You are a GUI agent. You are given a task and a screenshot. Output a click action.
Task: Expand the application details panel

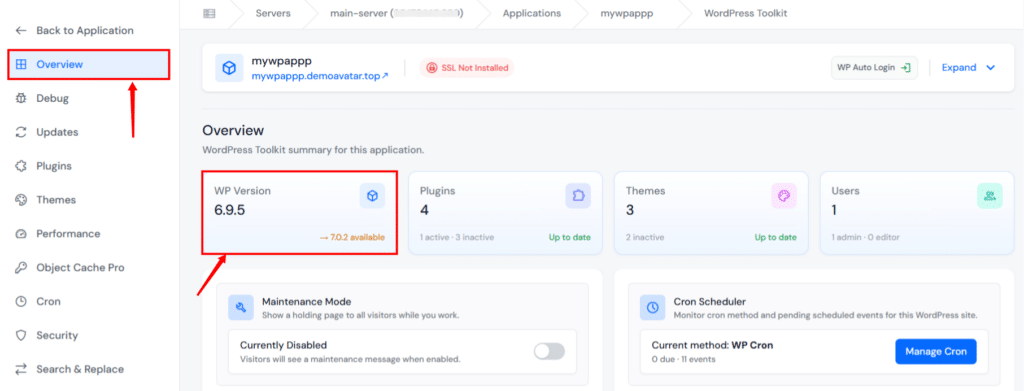(x=968, y=68)
